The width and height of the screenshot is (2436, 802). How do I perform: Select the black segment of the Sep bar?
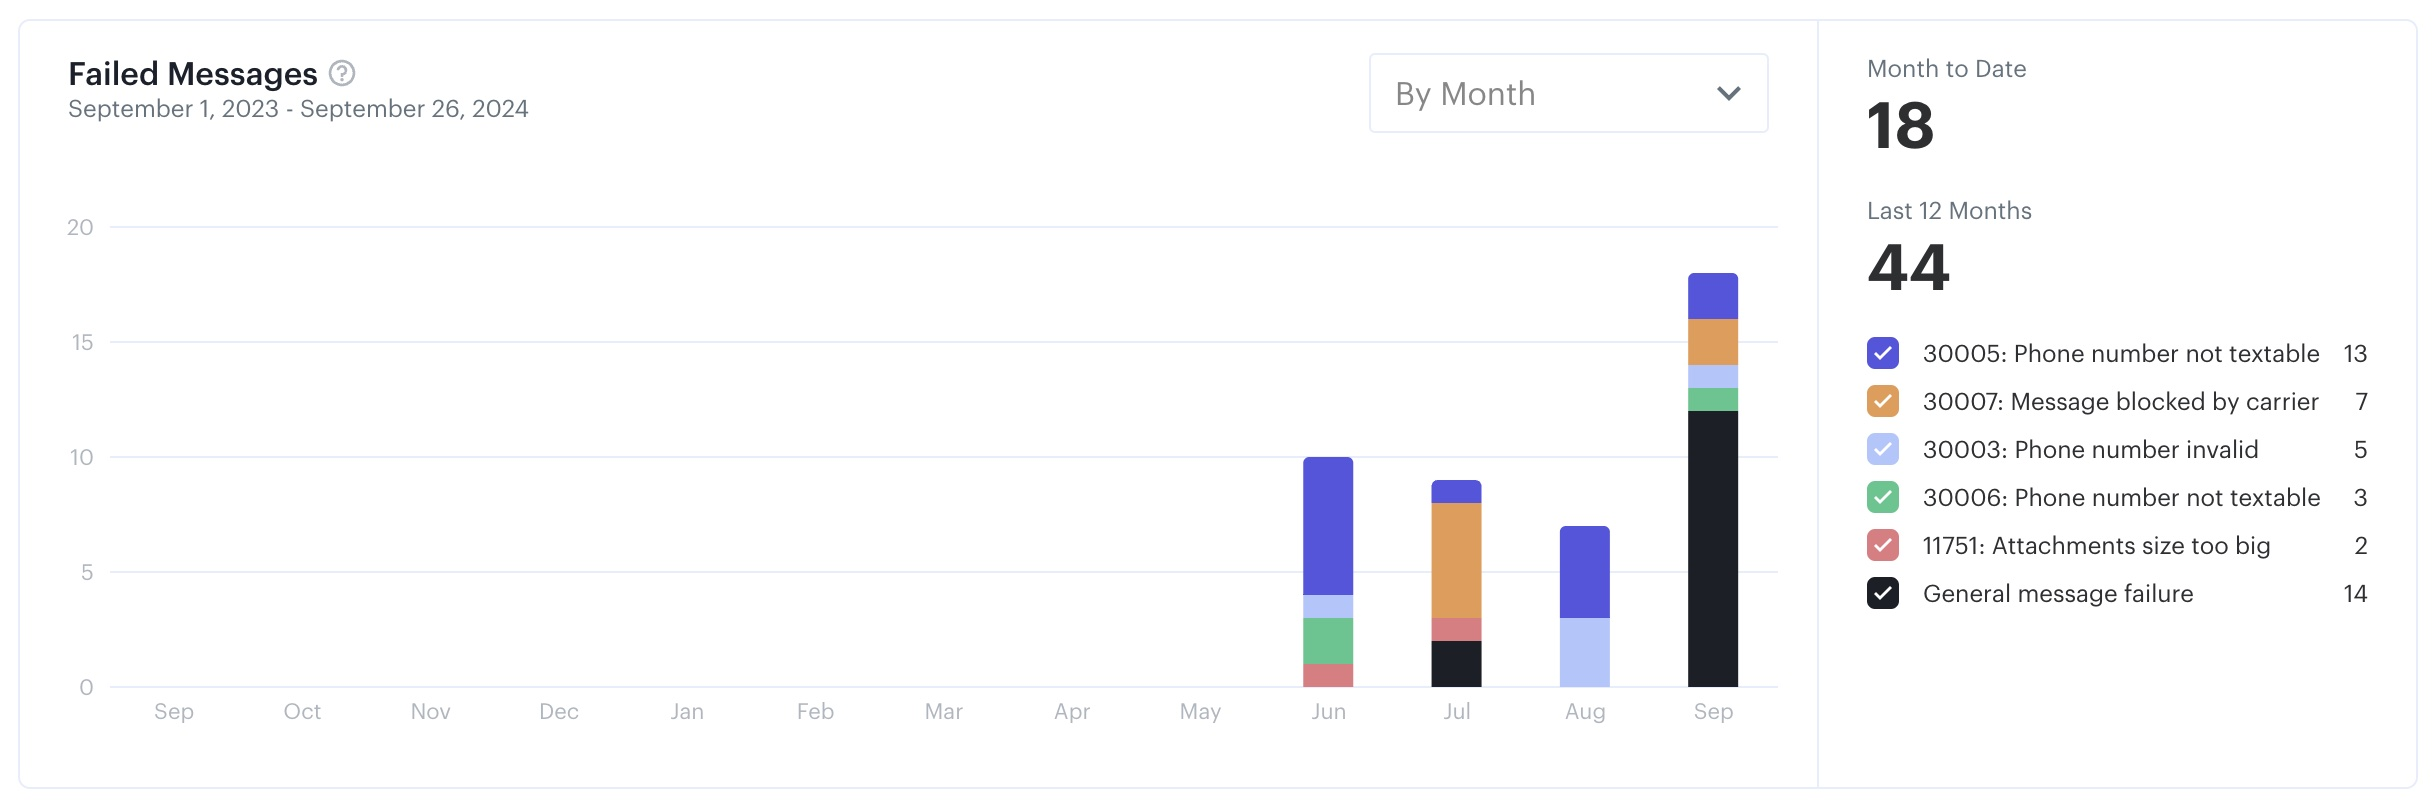[1712, 548]
